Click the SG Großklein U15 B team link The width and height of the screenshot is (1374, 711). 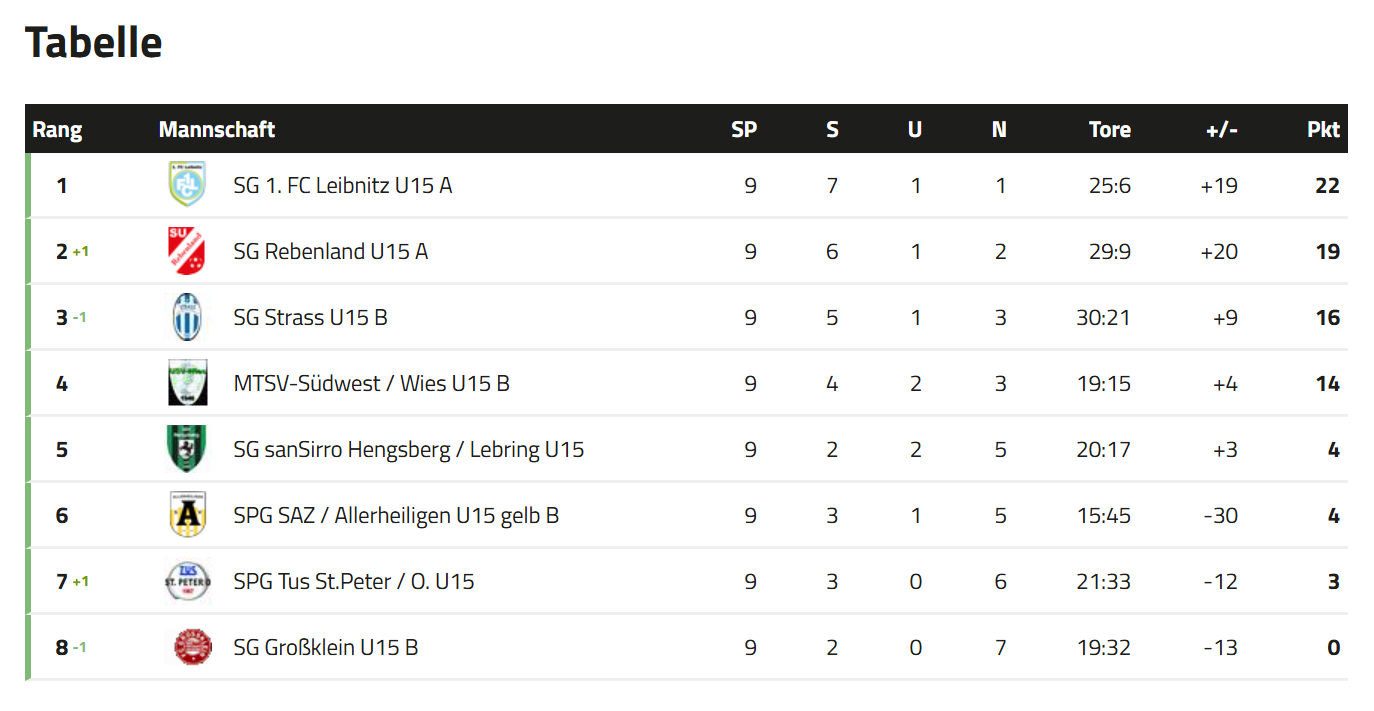point(326,647)
